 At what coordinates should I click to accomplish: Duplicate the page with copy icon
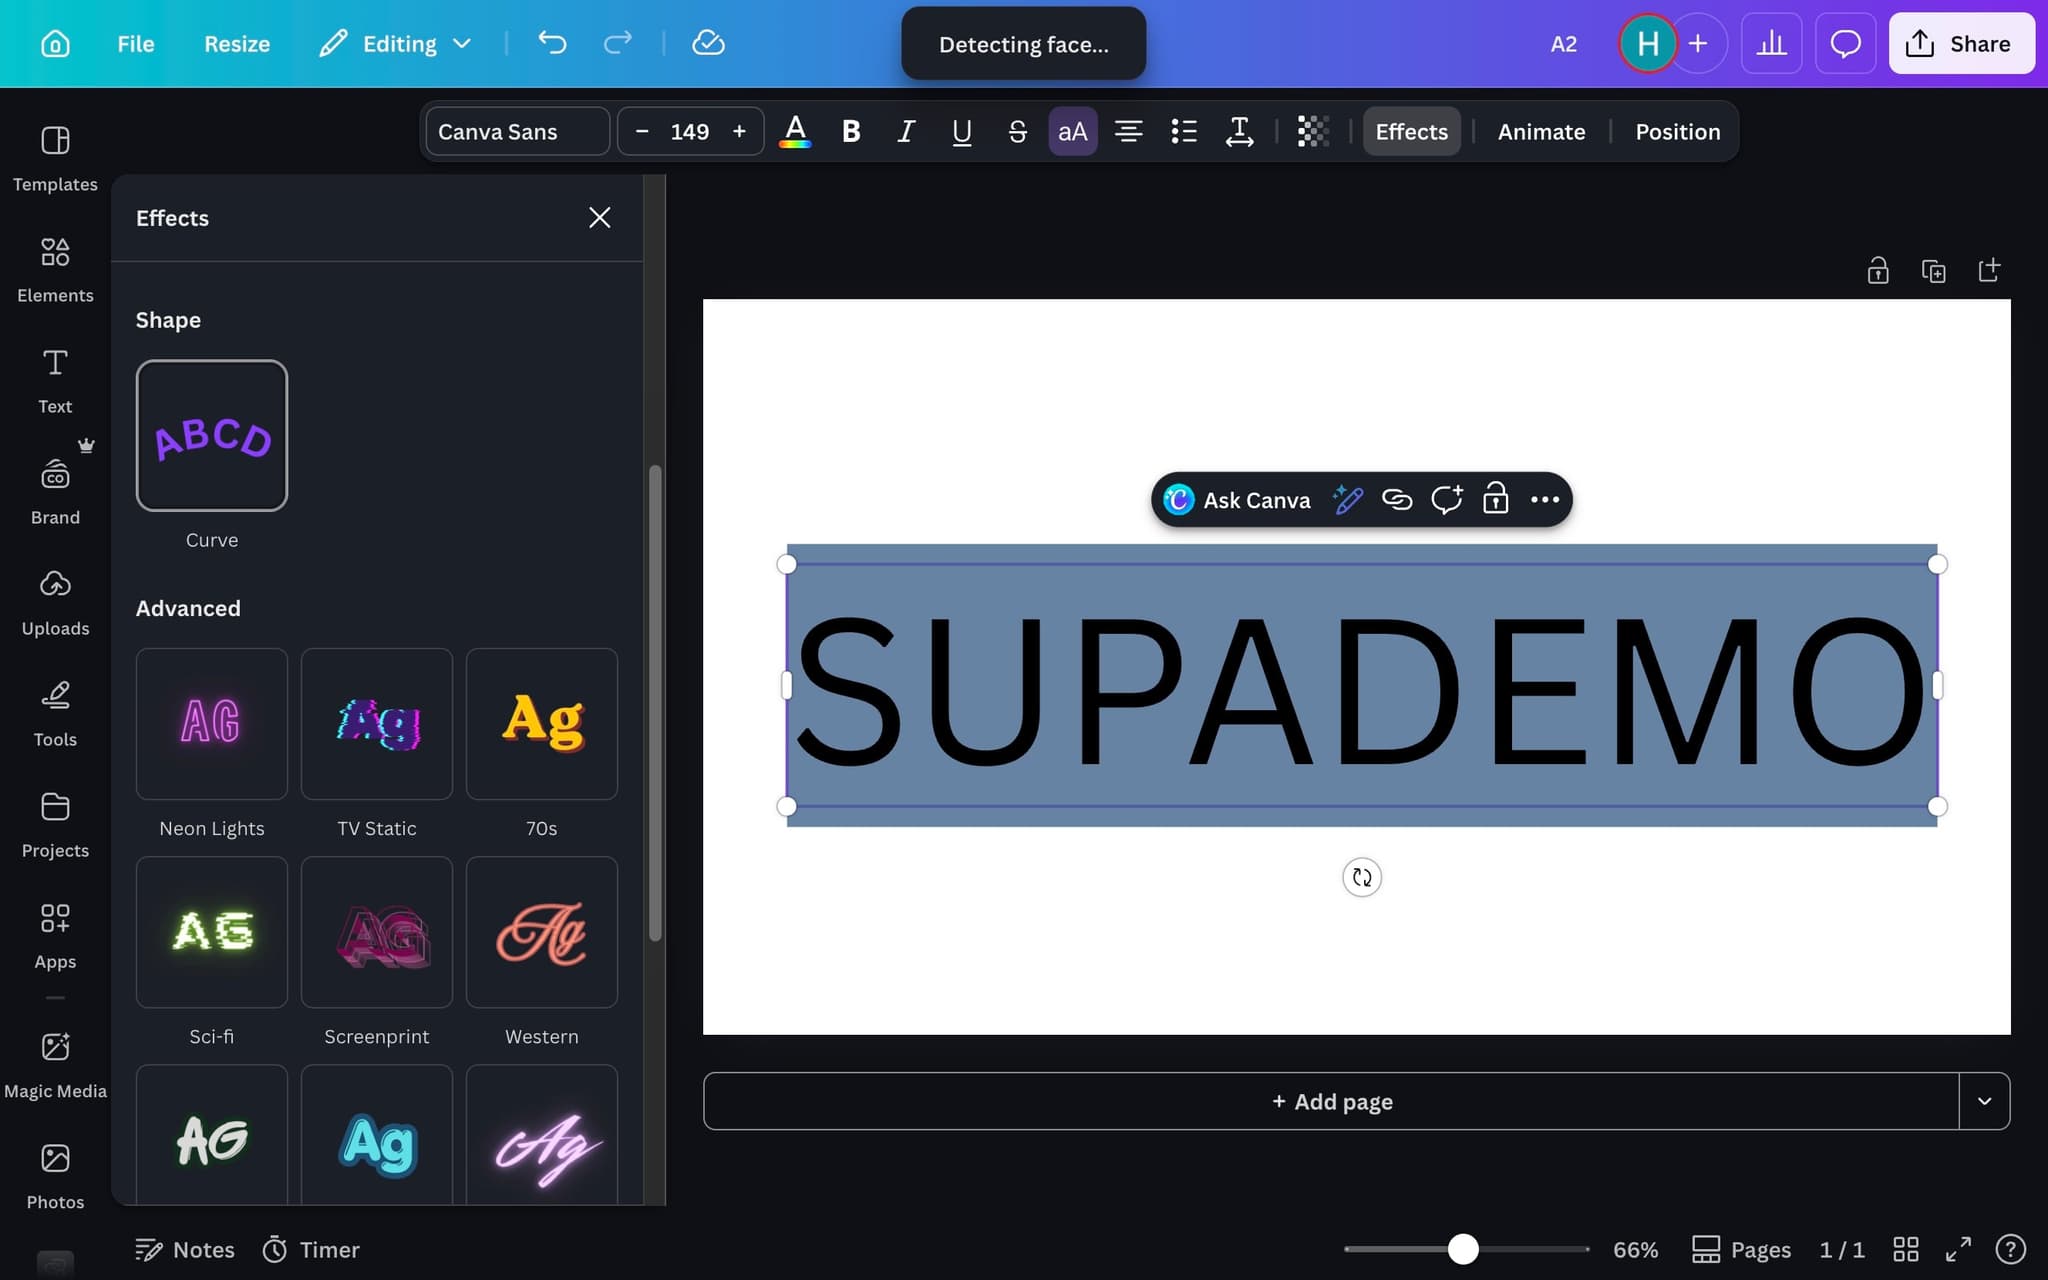[1933, 270]
